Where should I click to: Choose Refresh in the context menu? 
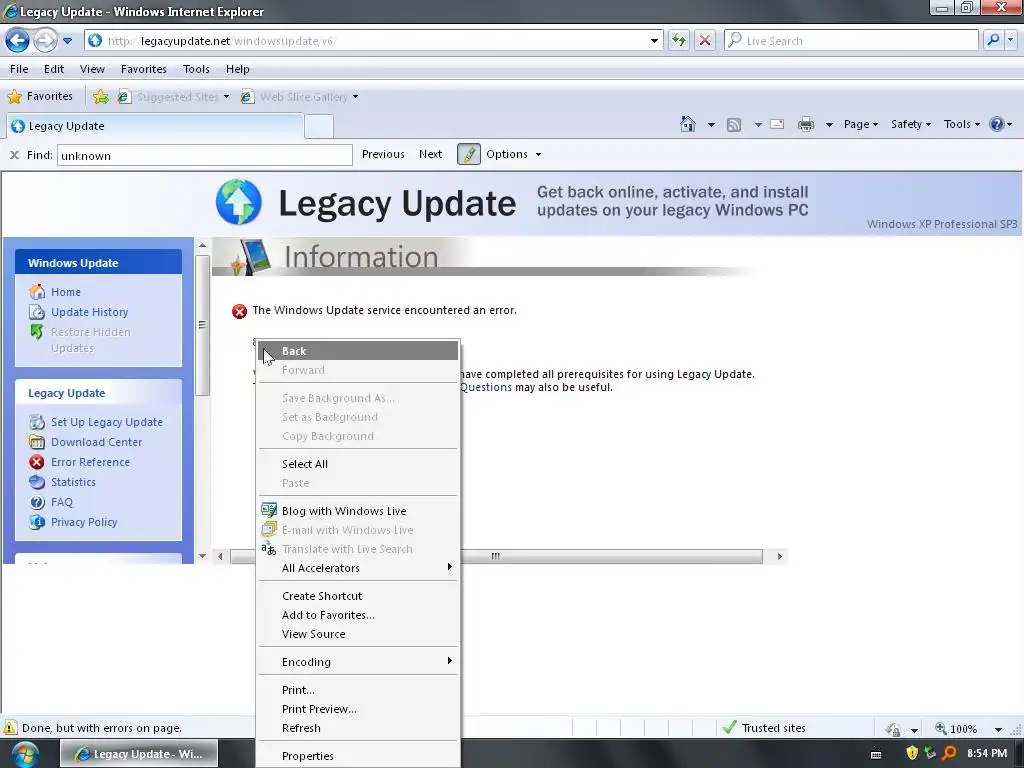tap(358, 728)
